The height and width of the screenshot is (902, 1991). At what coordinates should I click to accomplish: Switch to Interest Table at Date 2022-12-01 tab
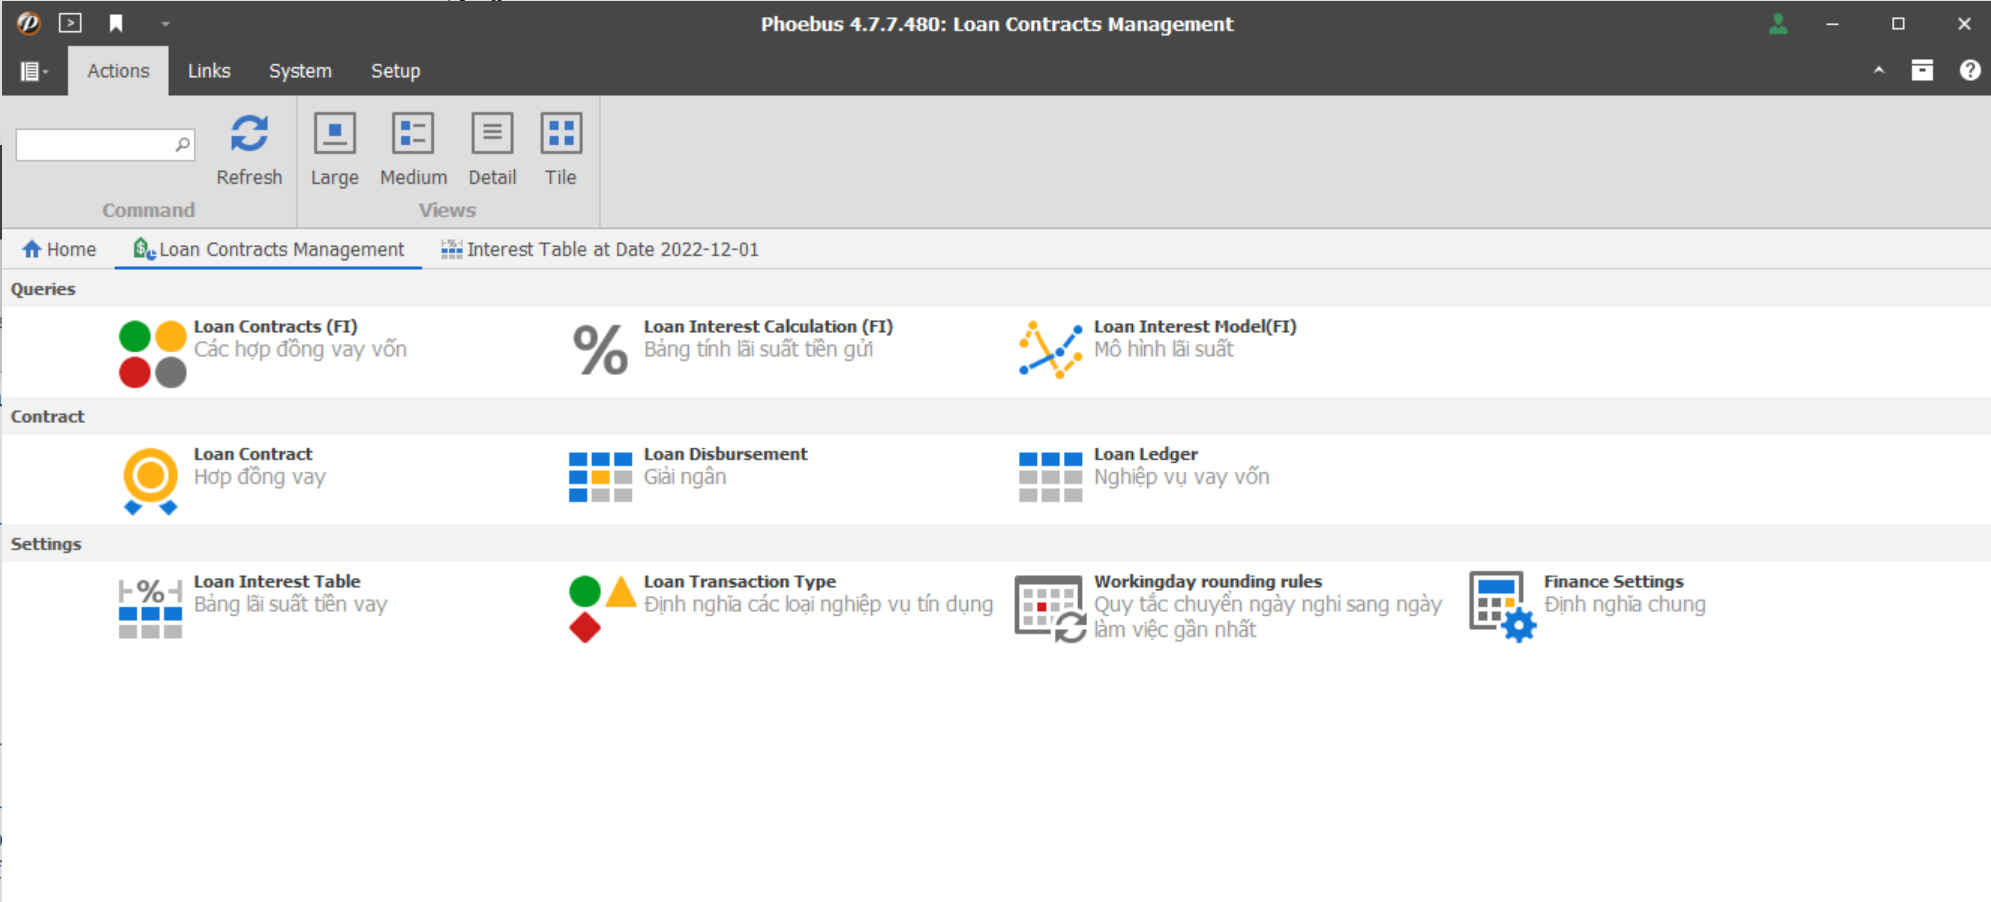[x=601, y=249]
